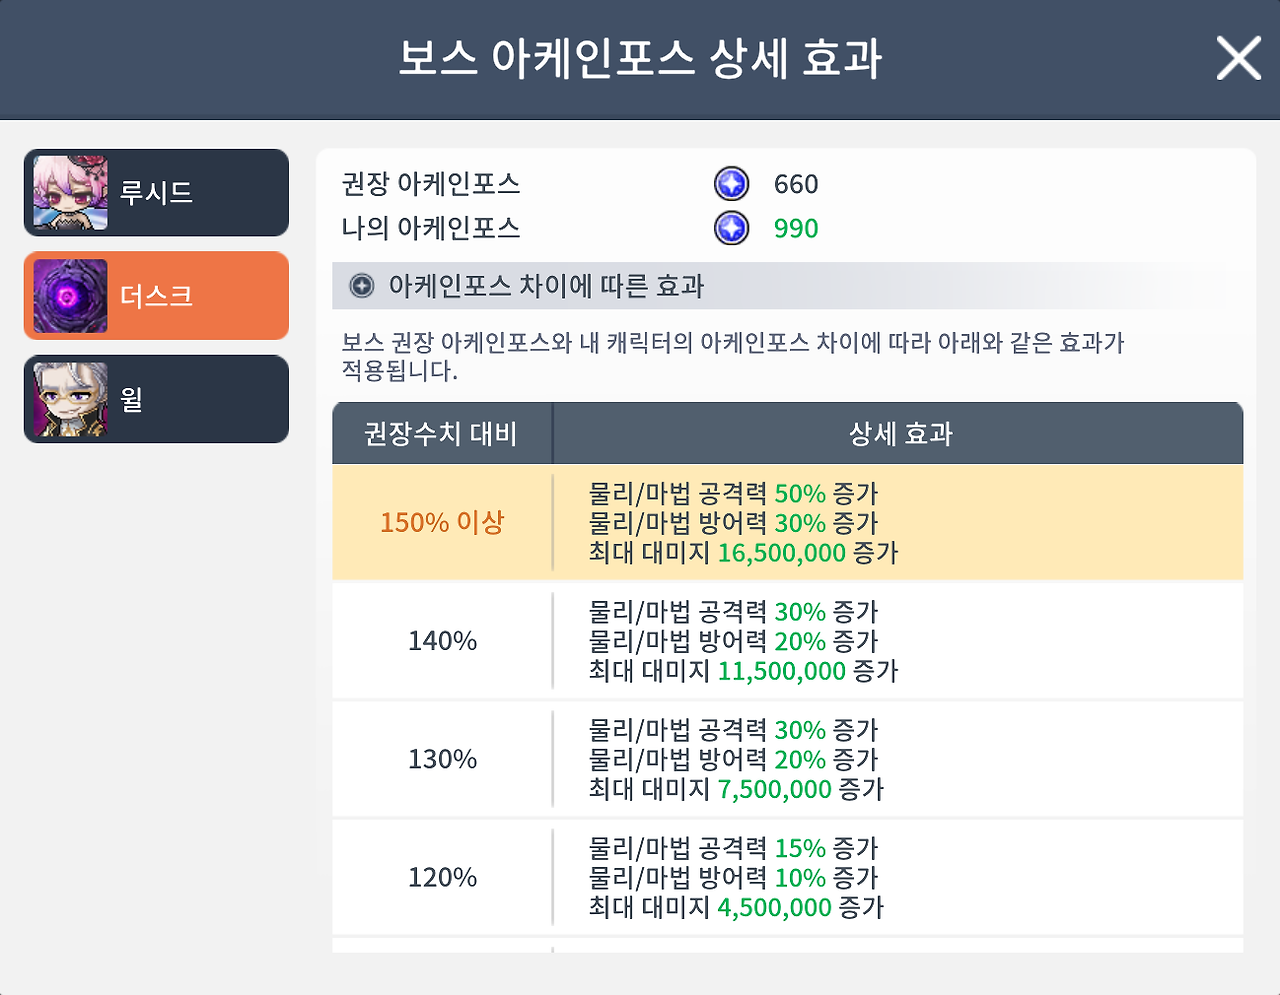Click the 나의 아케인포스 label
This screenshot has height=995, width=1280.
click(431, 228)
